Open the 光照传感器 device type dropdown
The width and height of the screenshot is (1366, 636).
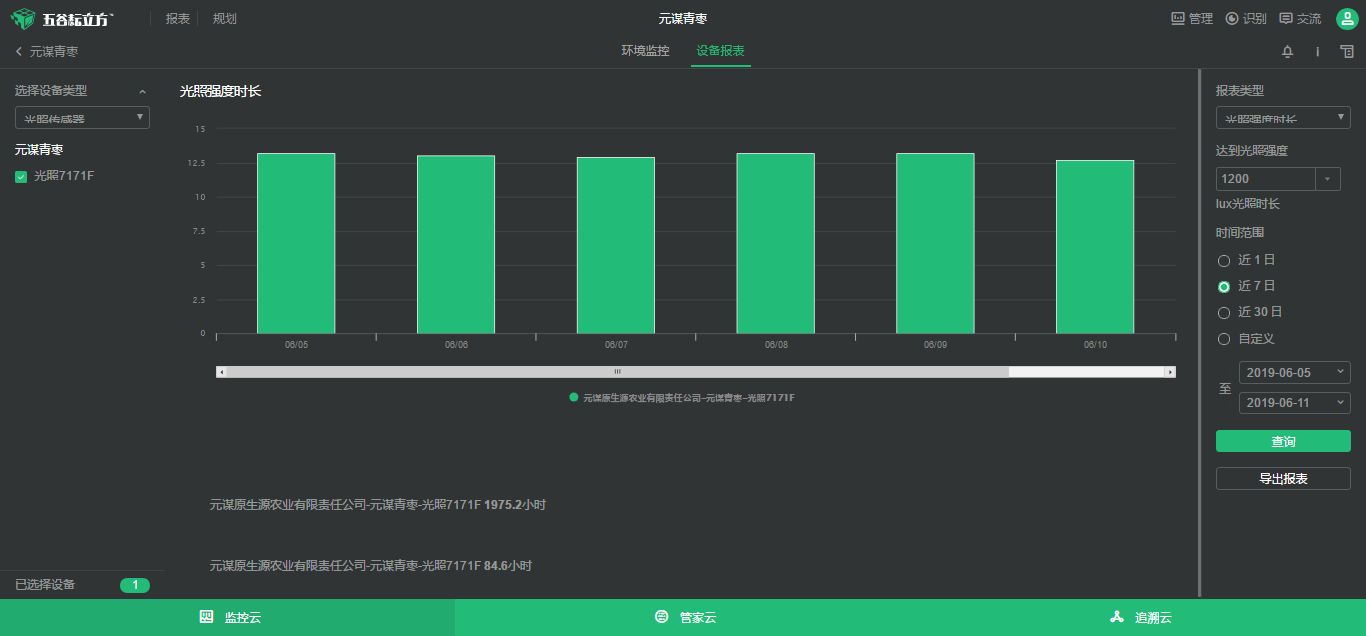pyautogui.click(x=82, y=118)
